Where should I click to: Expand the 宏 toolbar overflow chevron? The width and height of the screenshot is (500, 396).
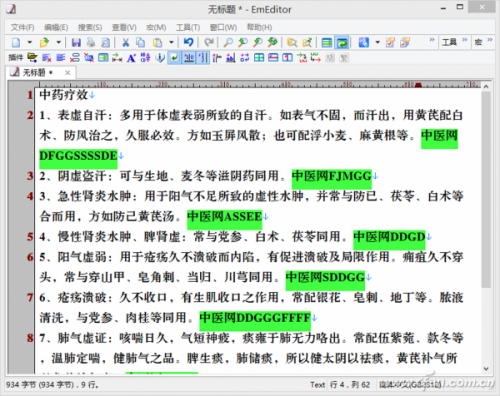pyautogui.click(x=490, y=40)
